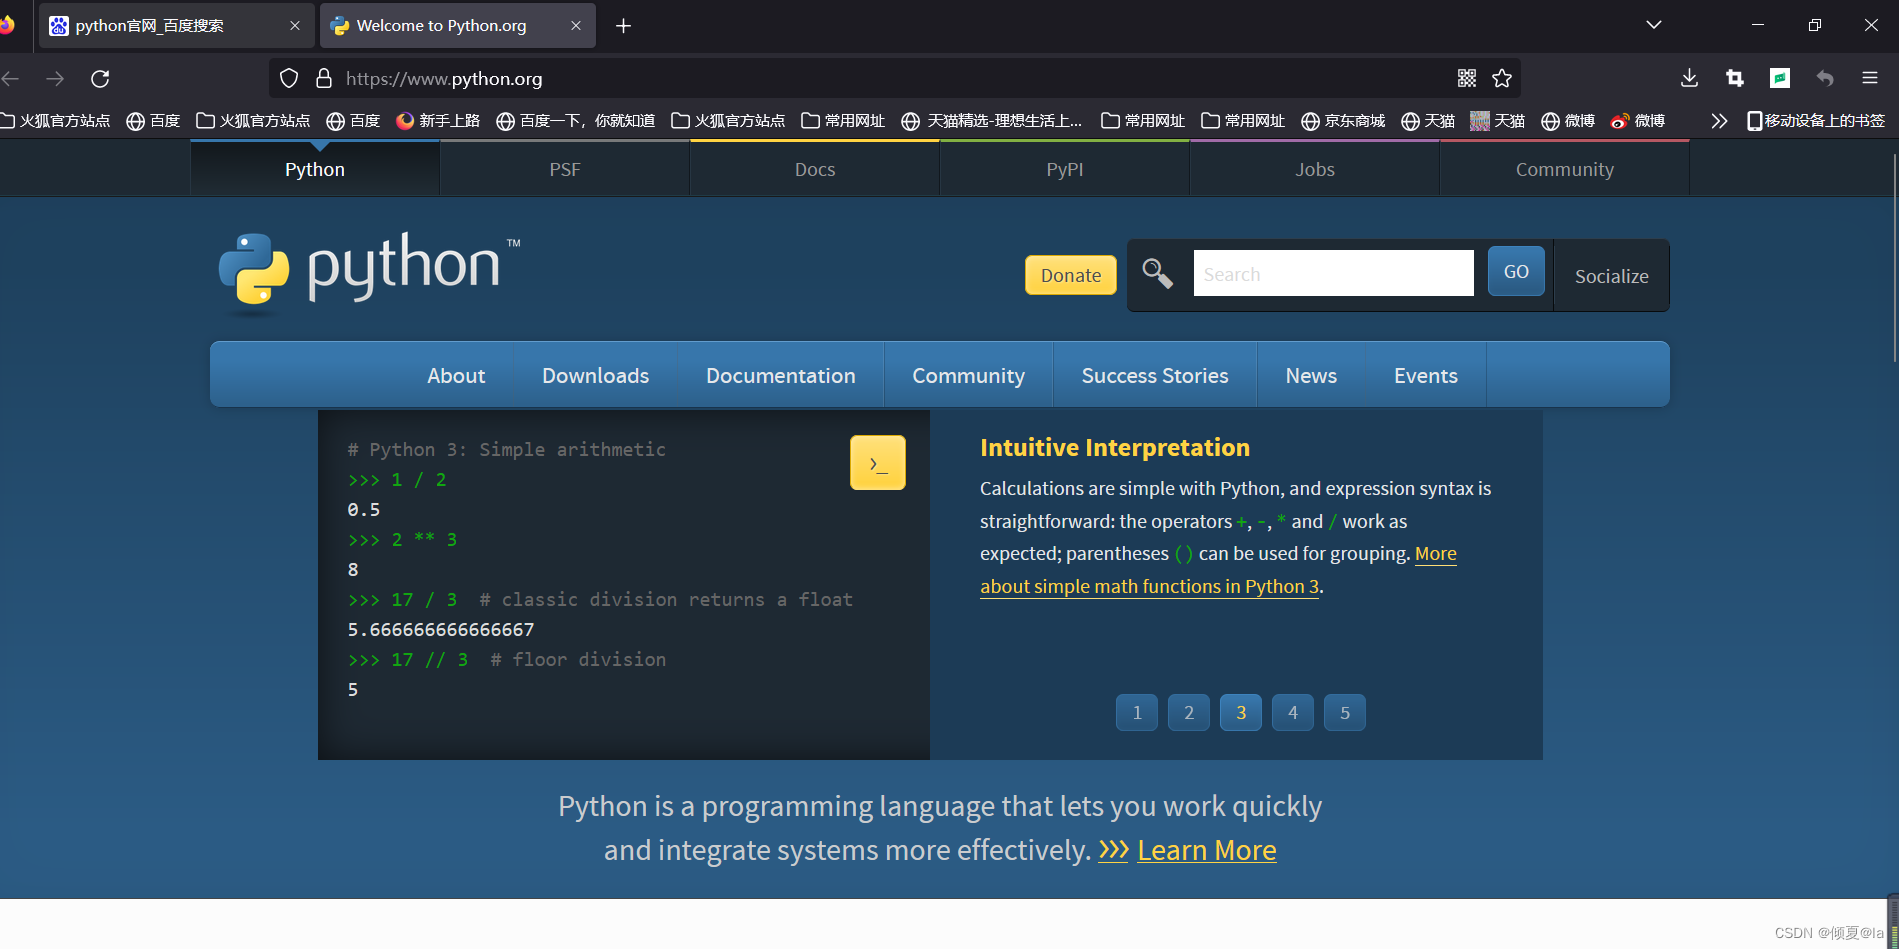1899x949 pixels.
Task: Click the magnifying glass search icon
Action: tap(1157, 273)
